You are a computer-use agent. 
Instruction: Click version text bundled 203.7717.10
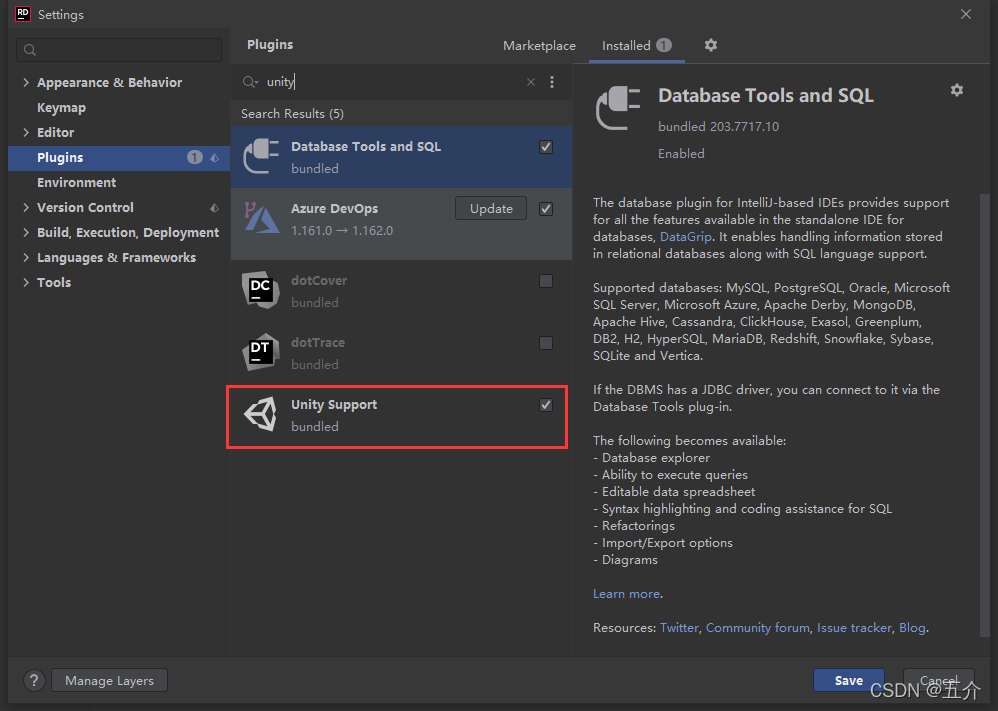tap(718, 127)
